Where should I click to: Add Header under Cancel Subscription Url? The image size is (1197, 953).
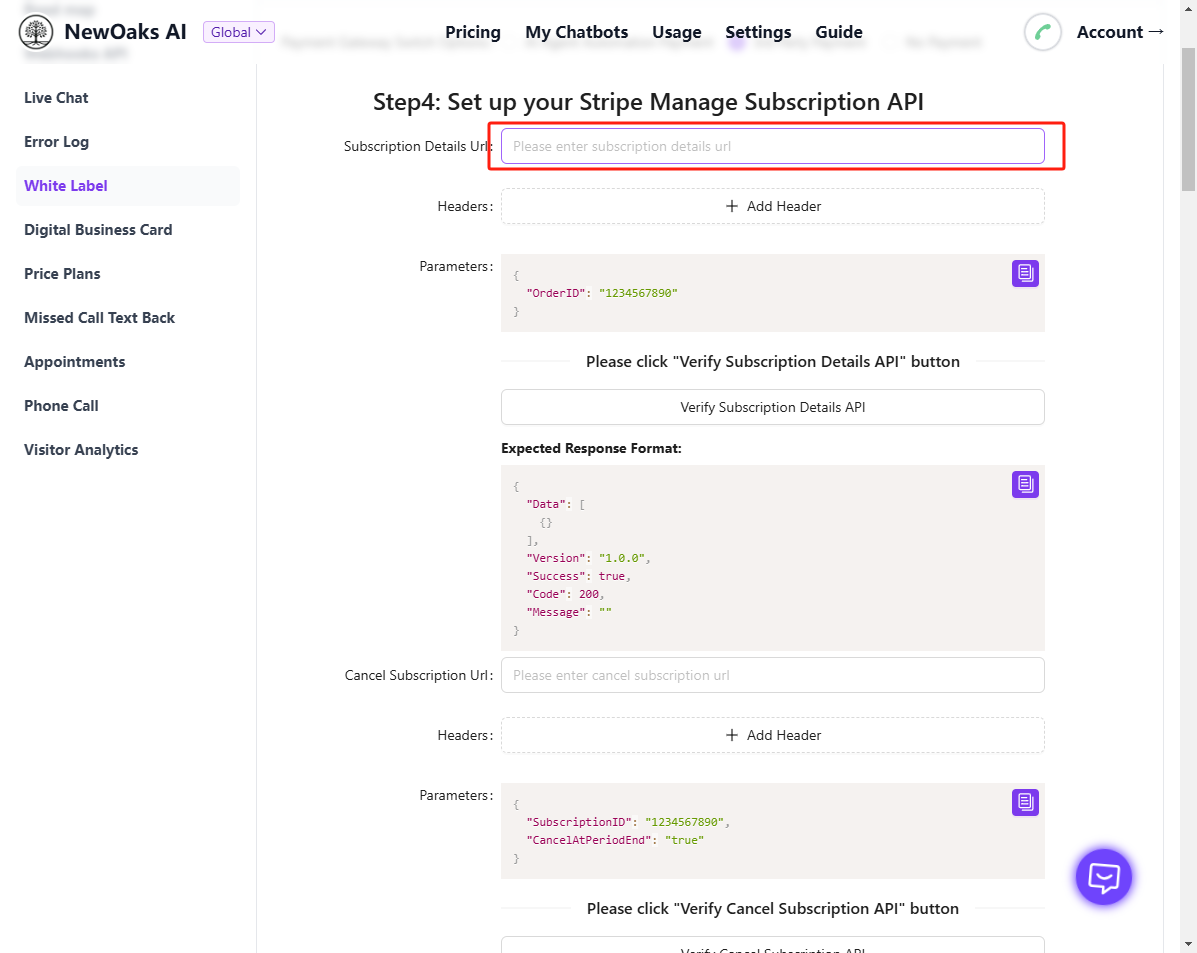(772, 735)
